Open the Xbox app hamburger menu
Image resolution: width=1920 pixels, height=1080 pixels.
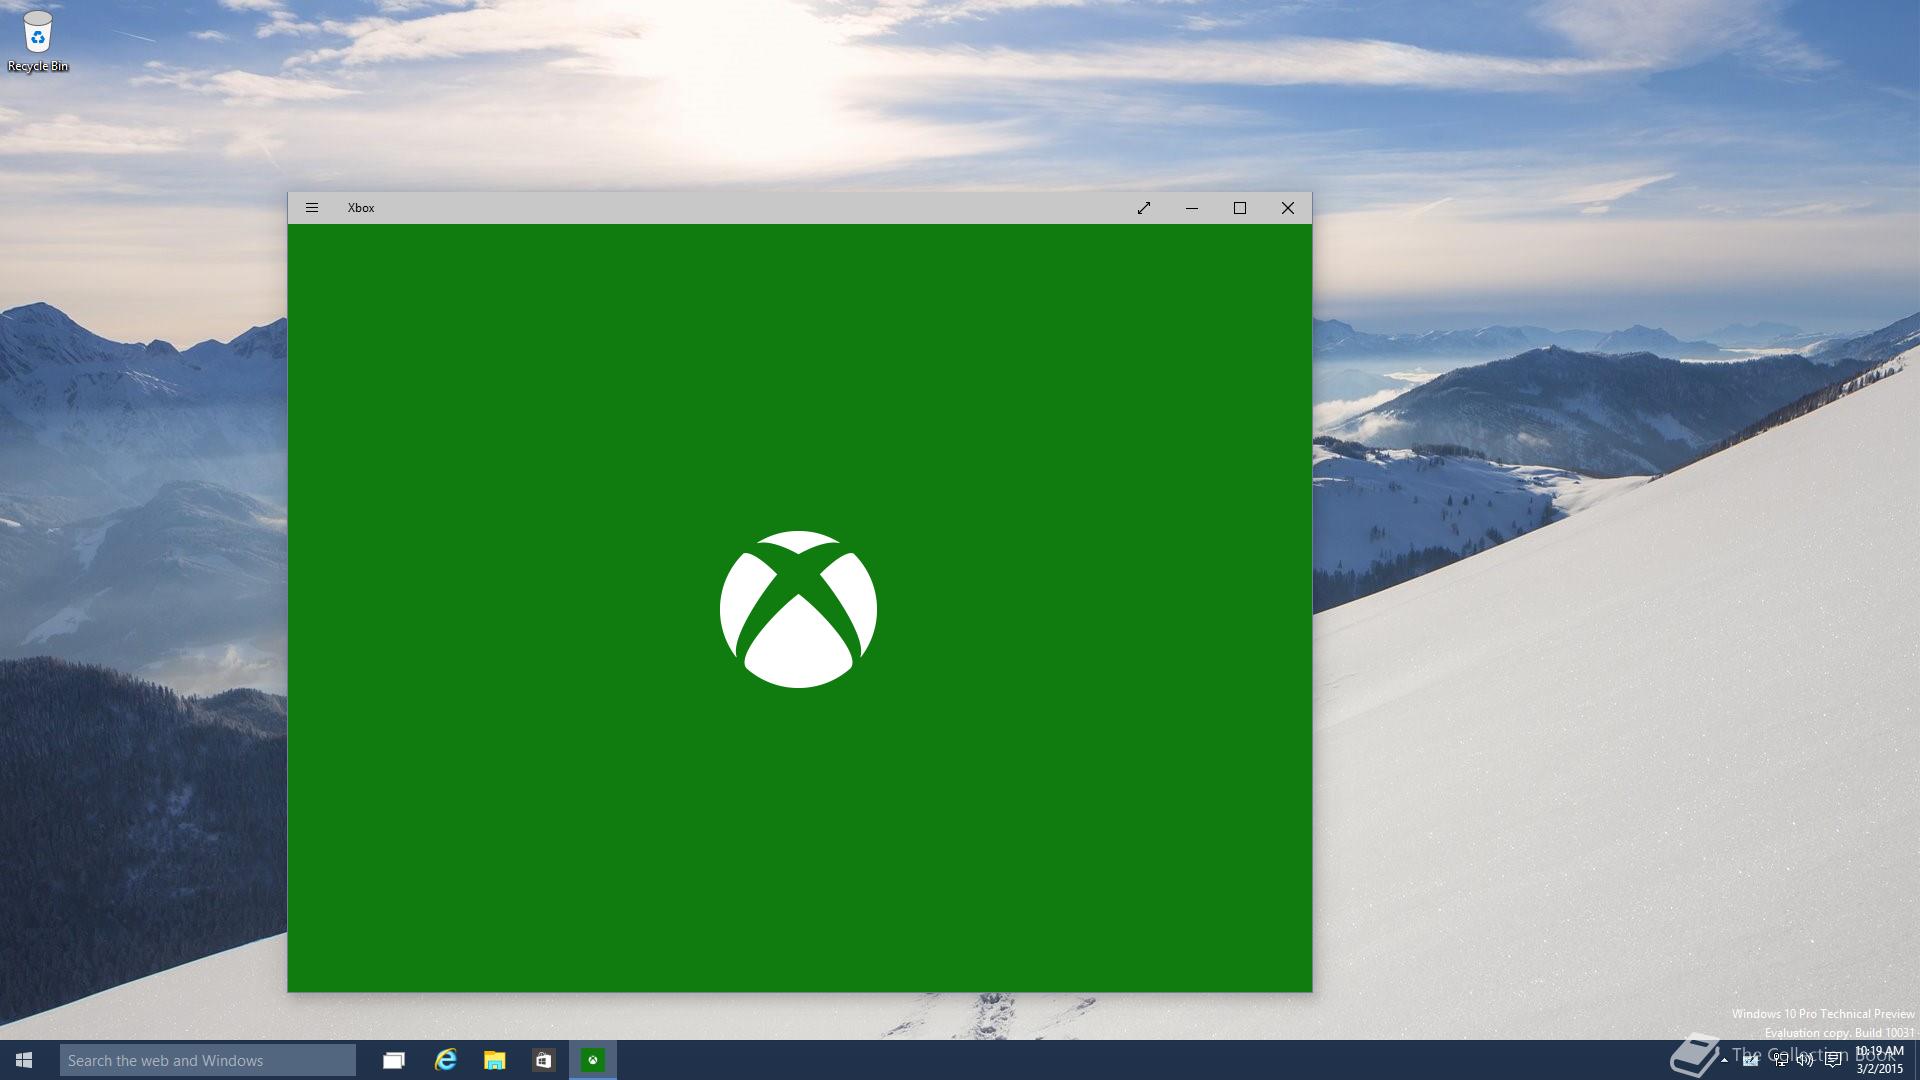312,208
